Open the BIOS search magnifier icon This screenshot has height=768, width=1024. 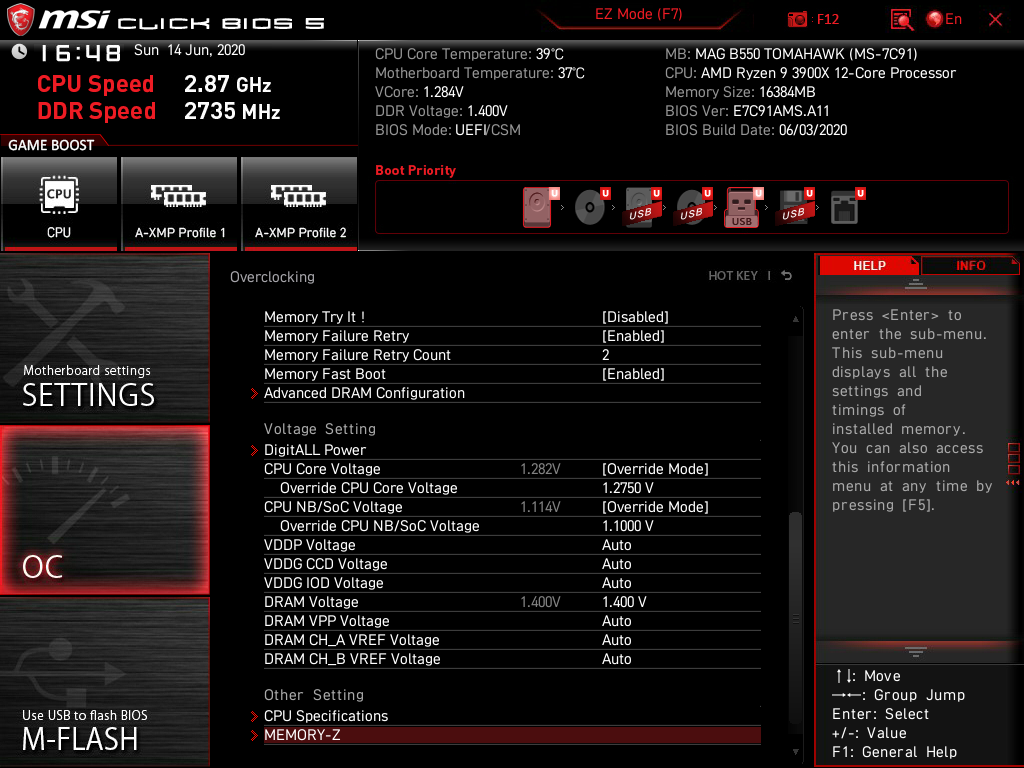click(902, 20)
